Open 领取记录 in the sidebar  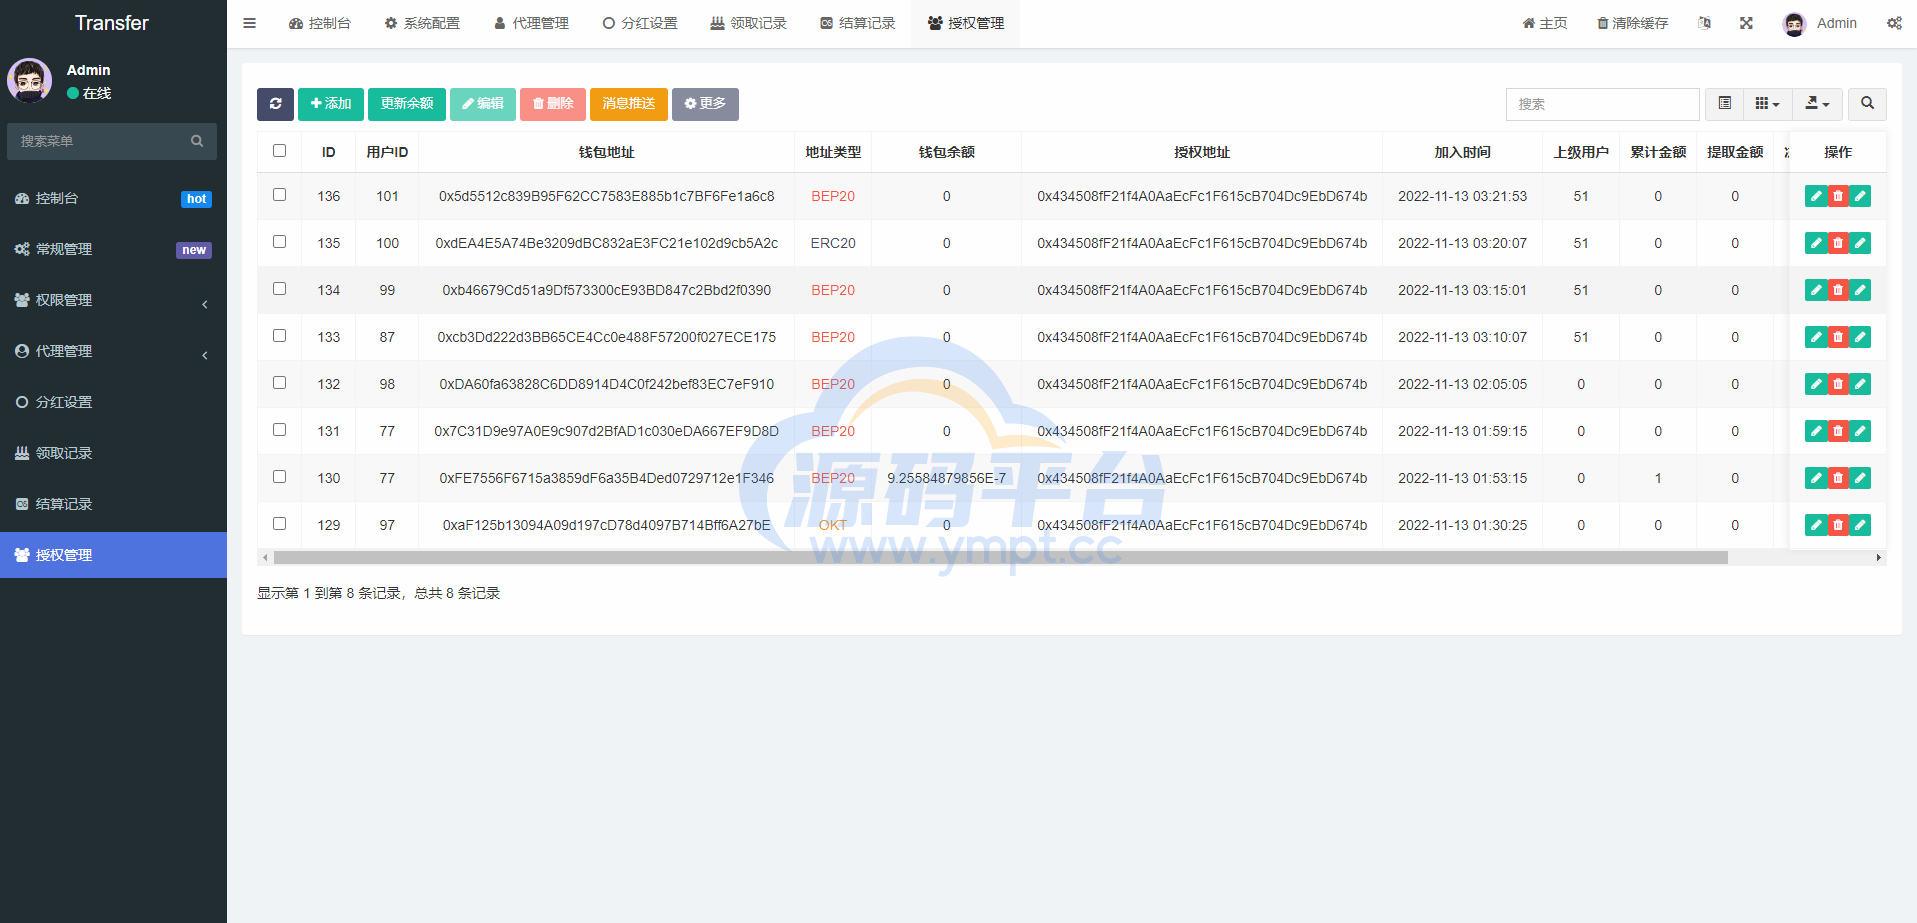point(113,453)
